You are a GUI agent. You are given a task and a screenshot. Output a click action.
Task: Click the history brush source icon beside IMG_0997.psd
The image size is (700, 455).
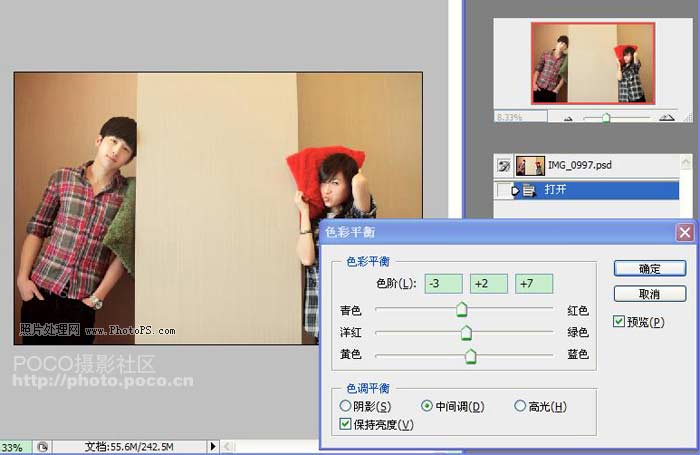pos(505,166)
